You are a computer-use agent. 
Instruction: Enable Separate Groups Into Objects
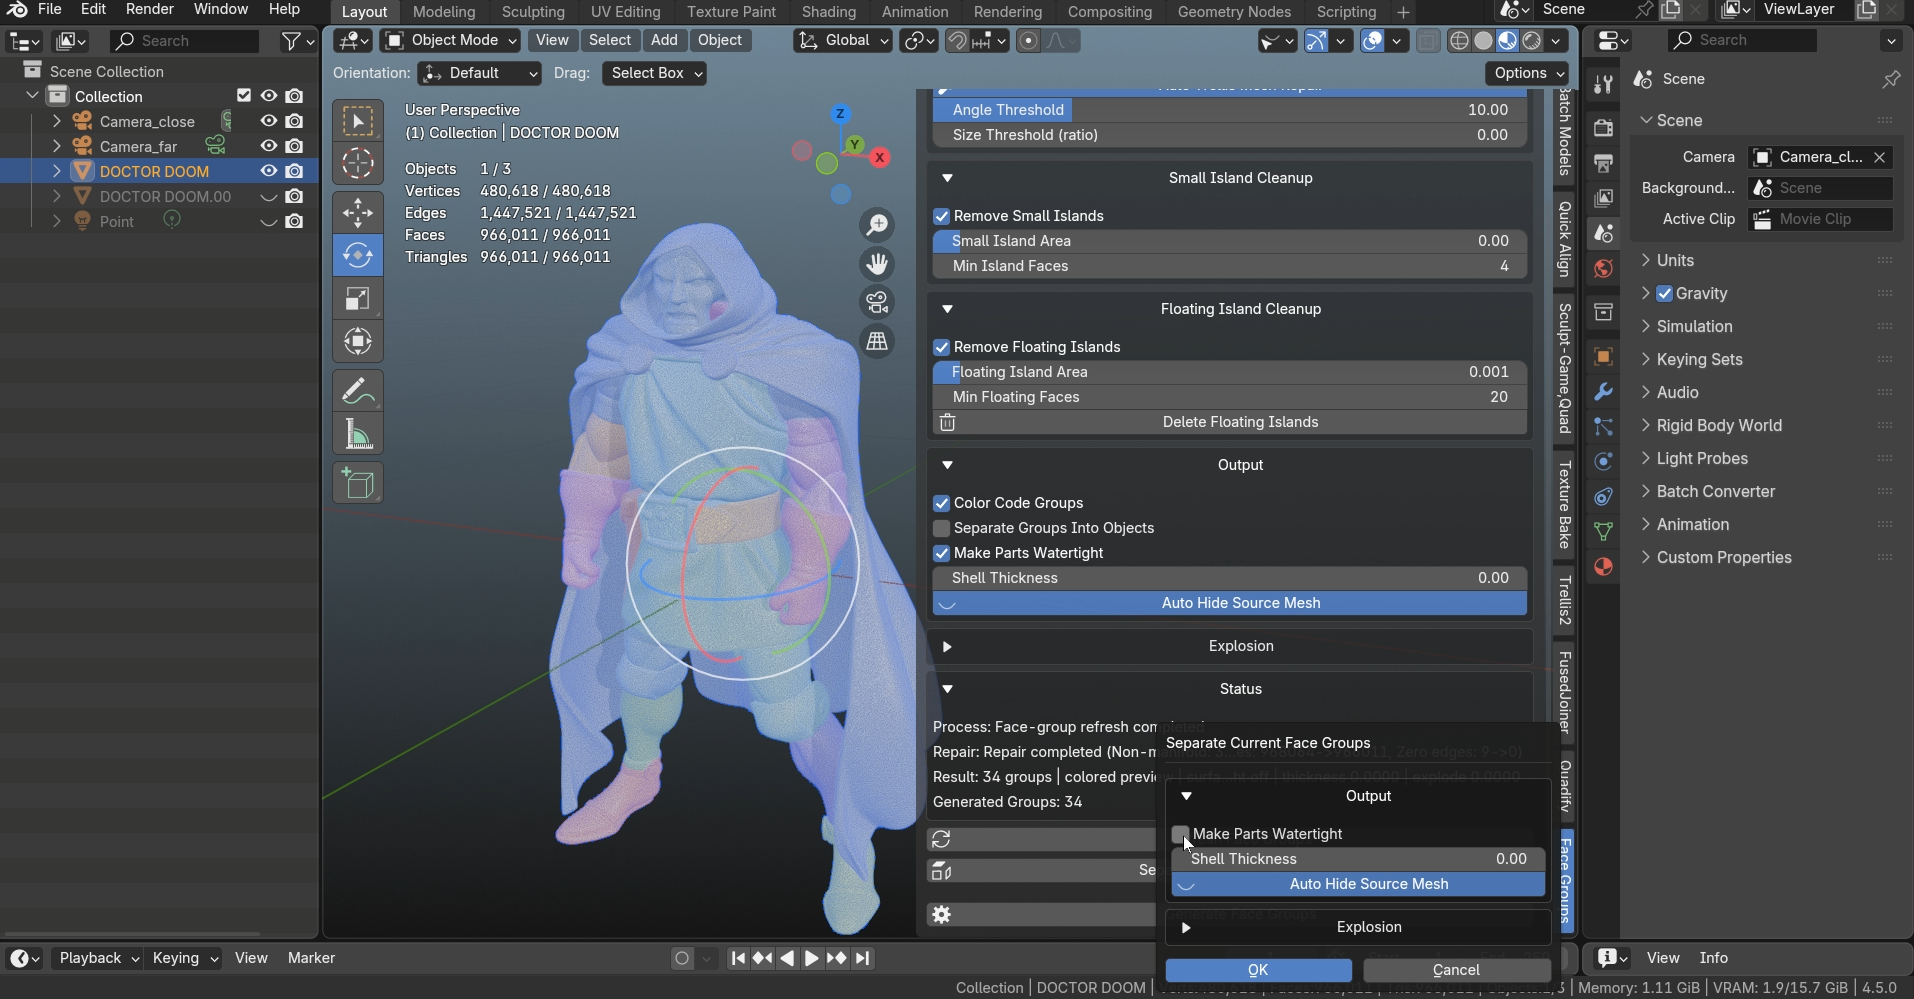[x=941, y=528]
